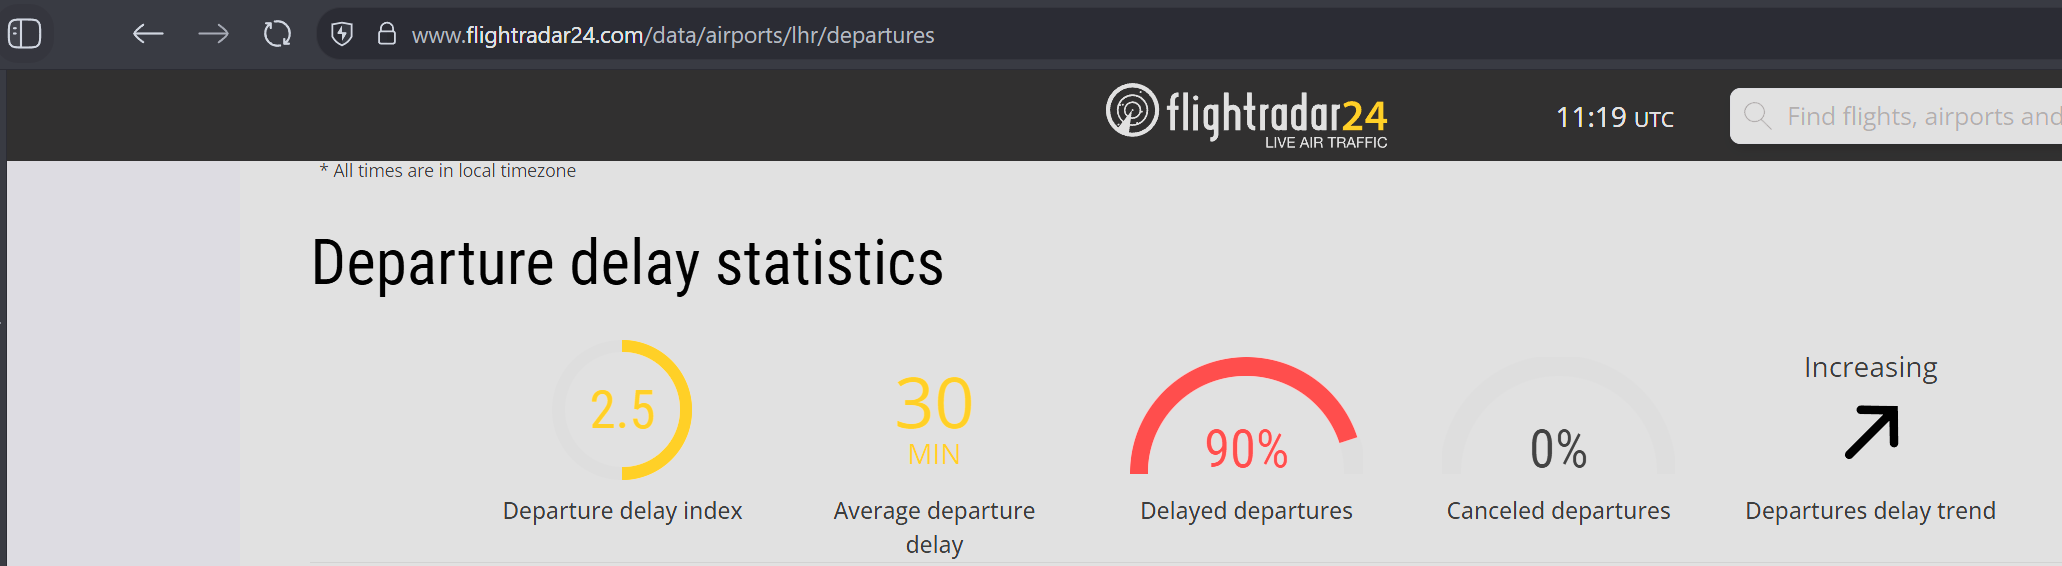Viewport: 2062px width, 566px height.
Task: Click the padlock site security icon
Action: coord(387,34)
